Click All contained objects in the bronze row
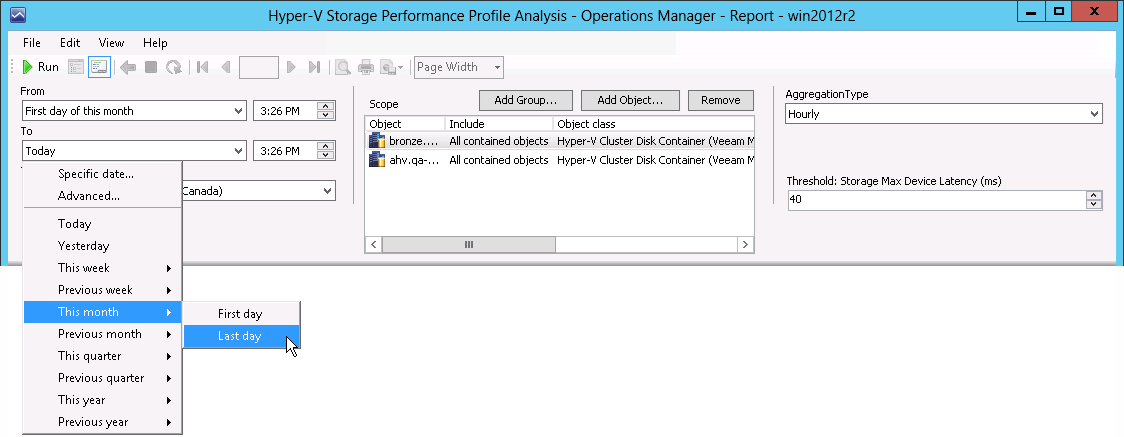This screenshot has height=437, width=1124. coord(499,141)
